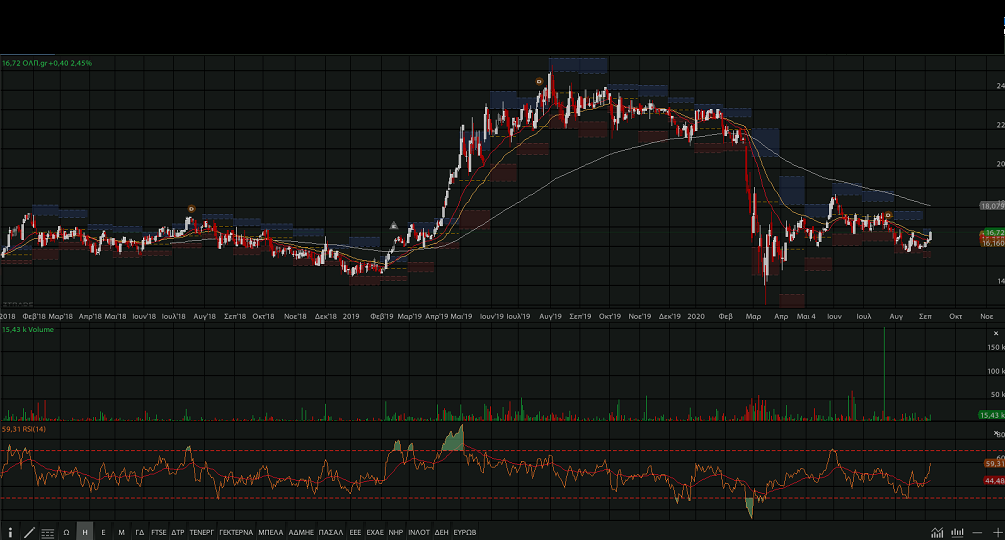Click the 2019 label on time axis
Screen dimensions: 1005x540
pos(351,316)
